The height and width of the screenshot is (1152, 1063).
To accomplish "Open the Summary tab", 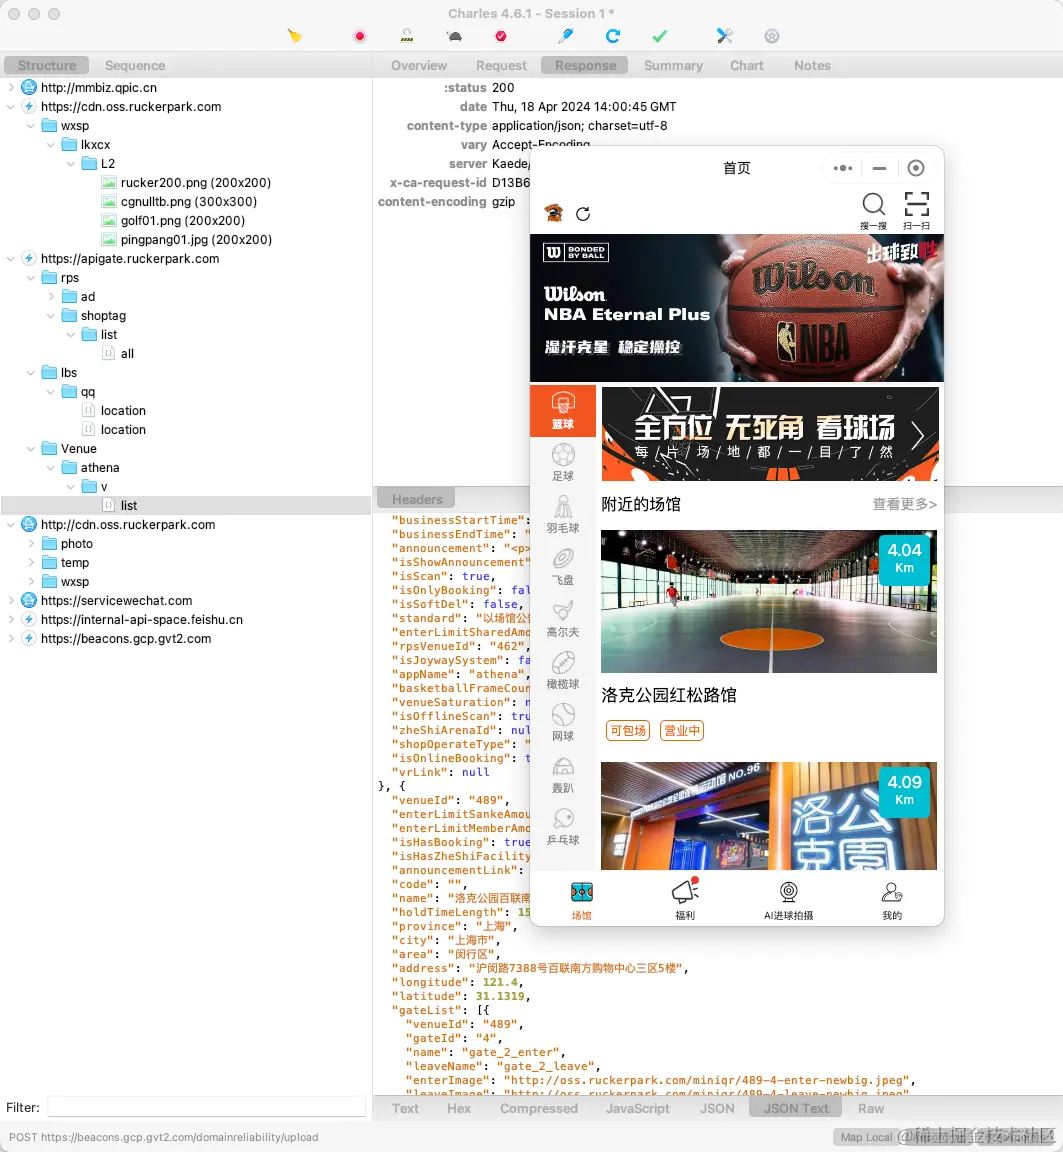I will [x=673, y=65].
